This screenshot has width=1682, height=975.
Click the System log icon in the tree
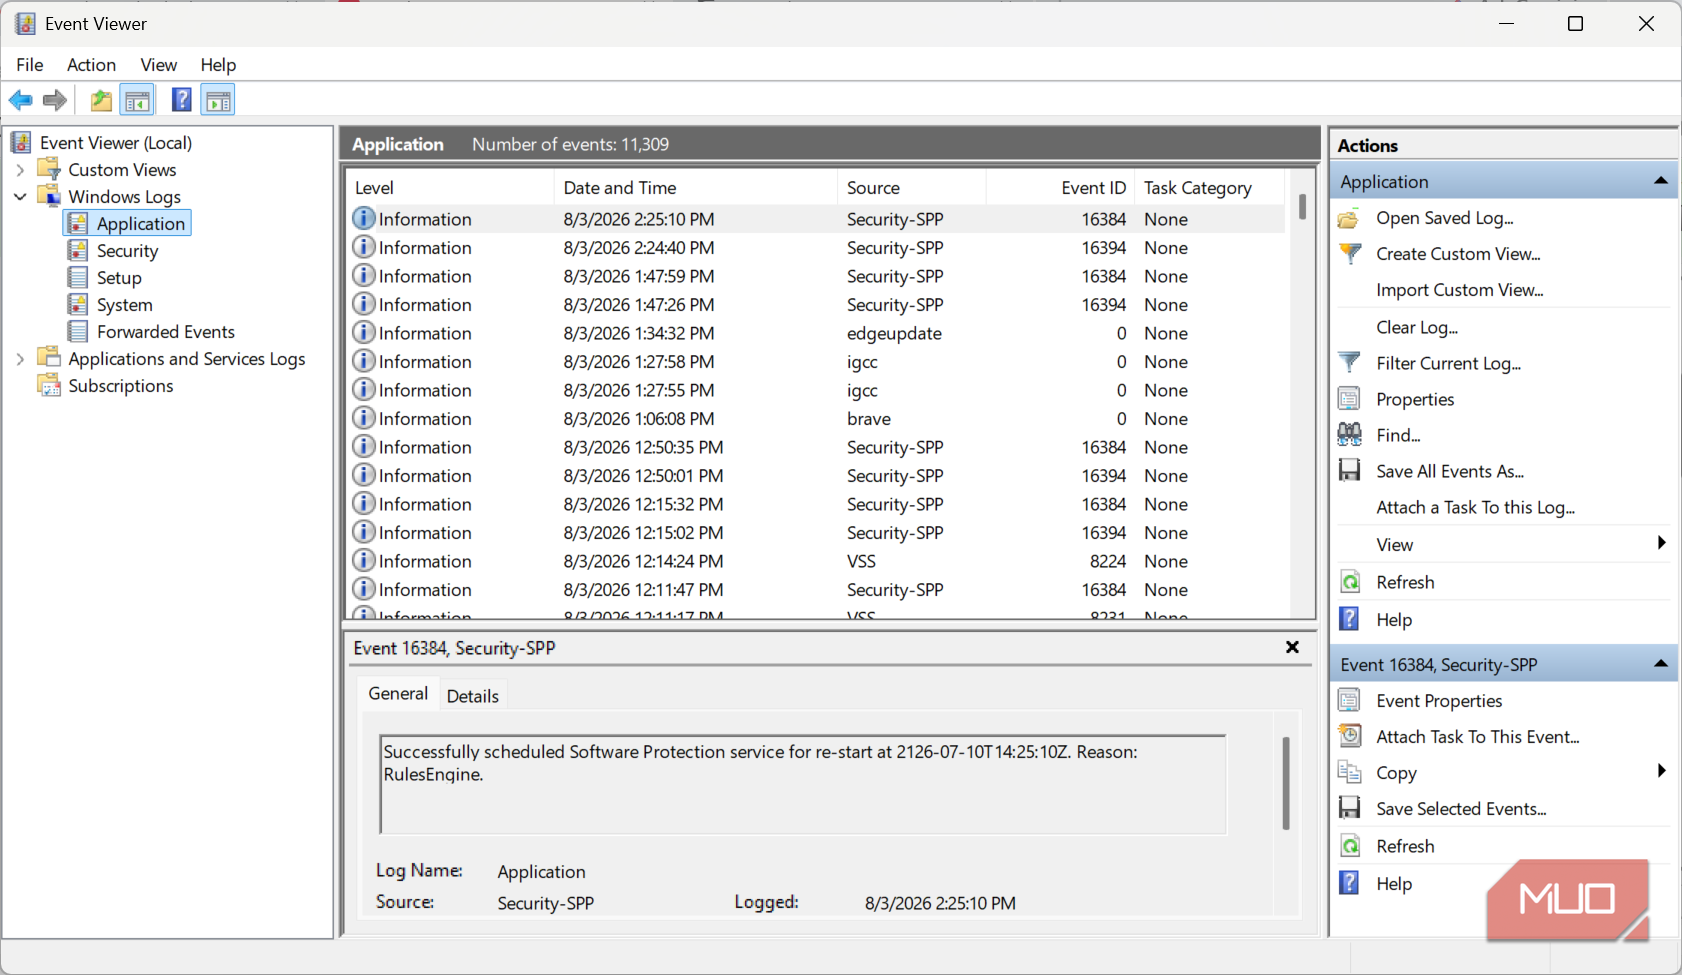point(78,304)
